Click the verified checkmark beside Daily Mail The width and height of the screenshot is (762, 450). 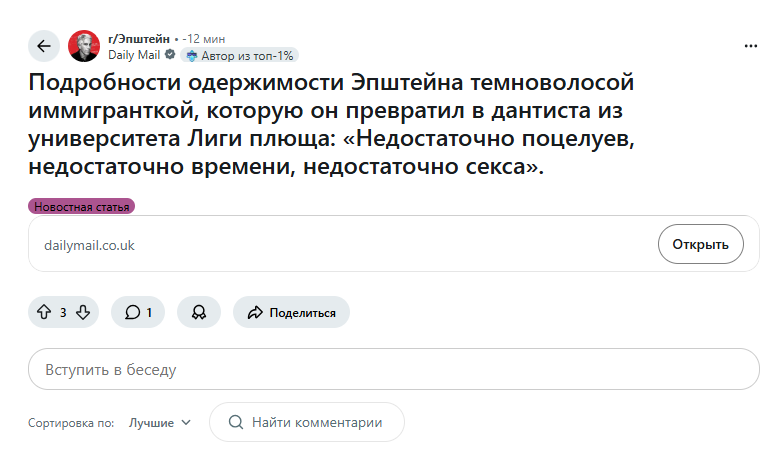(x=170, y=55)
